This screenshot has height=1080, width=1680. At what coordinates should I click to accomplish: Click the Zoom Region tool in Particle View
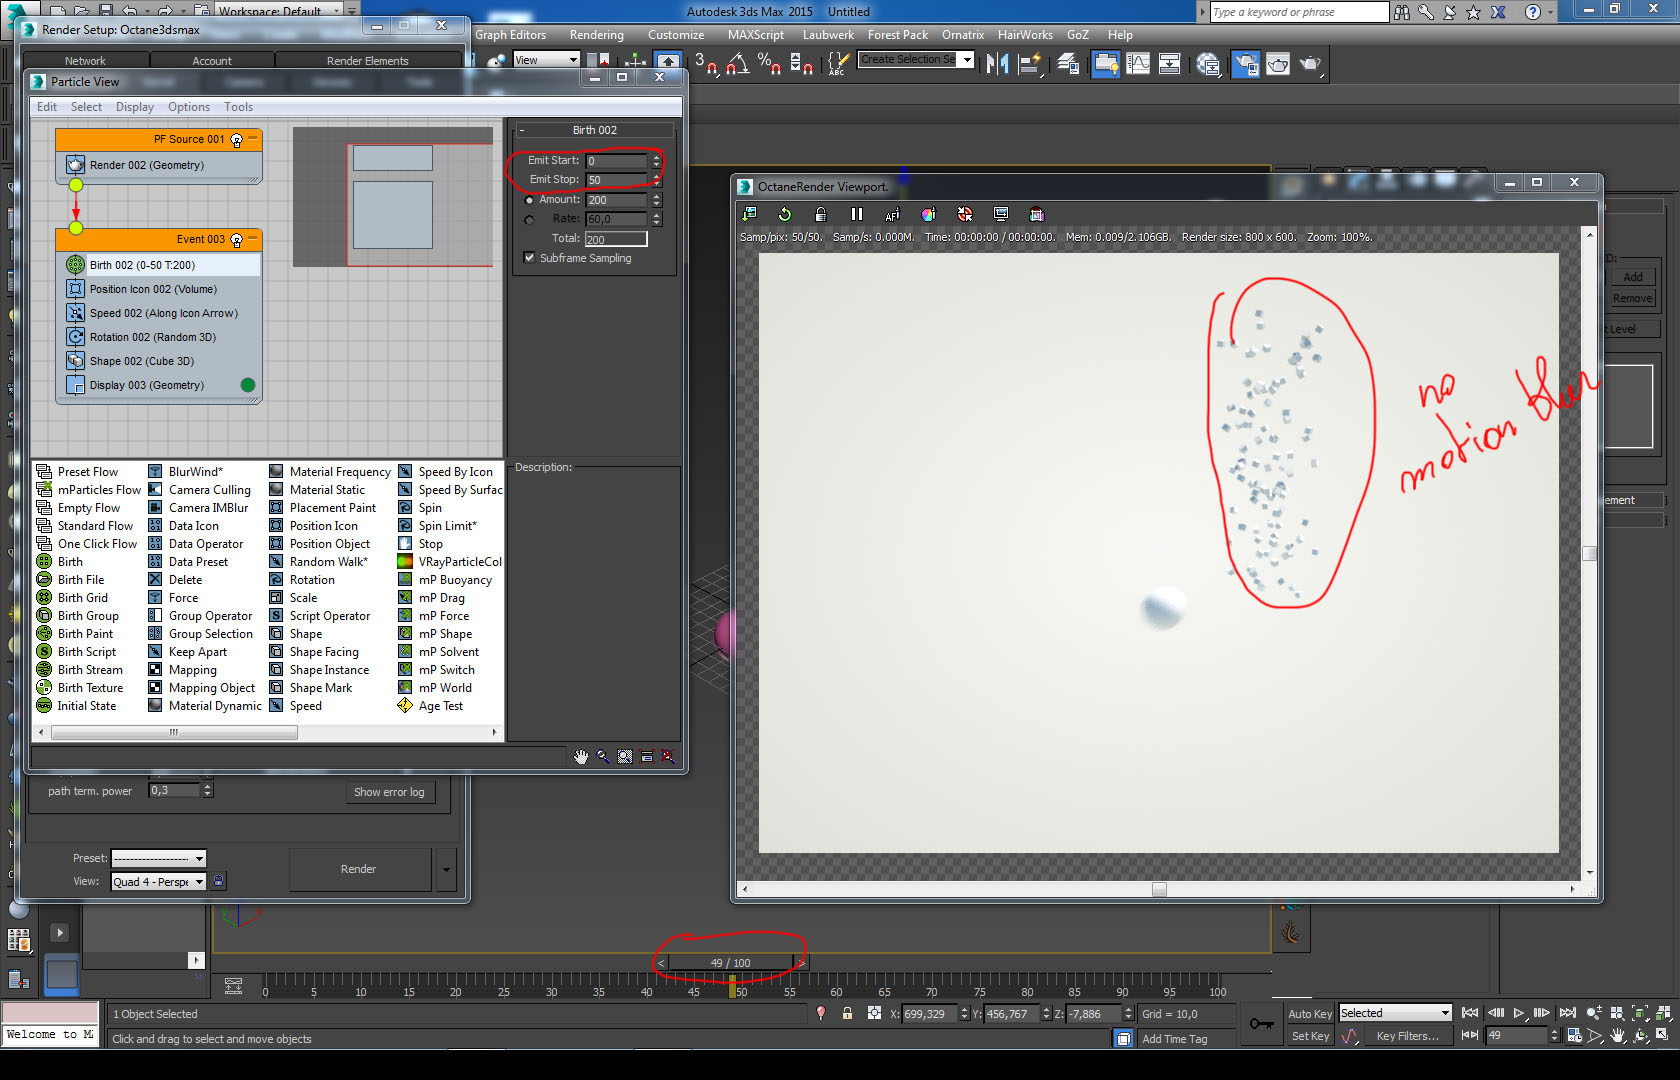(x=625, y=757)
